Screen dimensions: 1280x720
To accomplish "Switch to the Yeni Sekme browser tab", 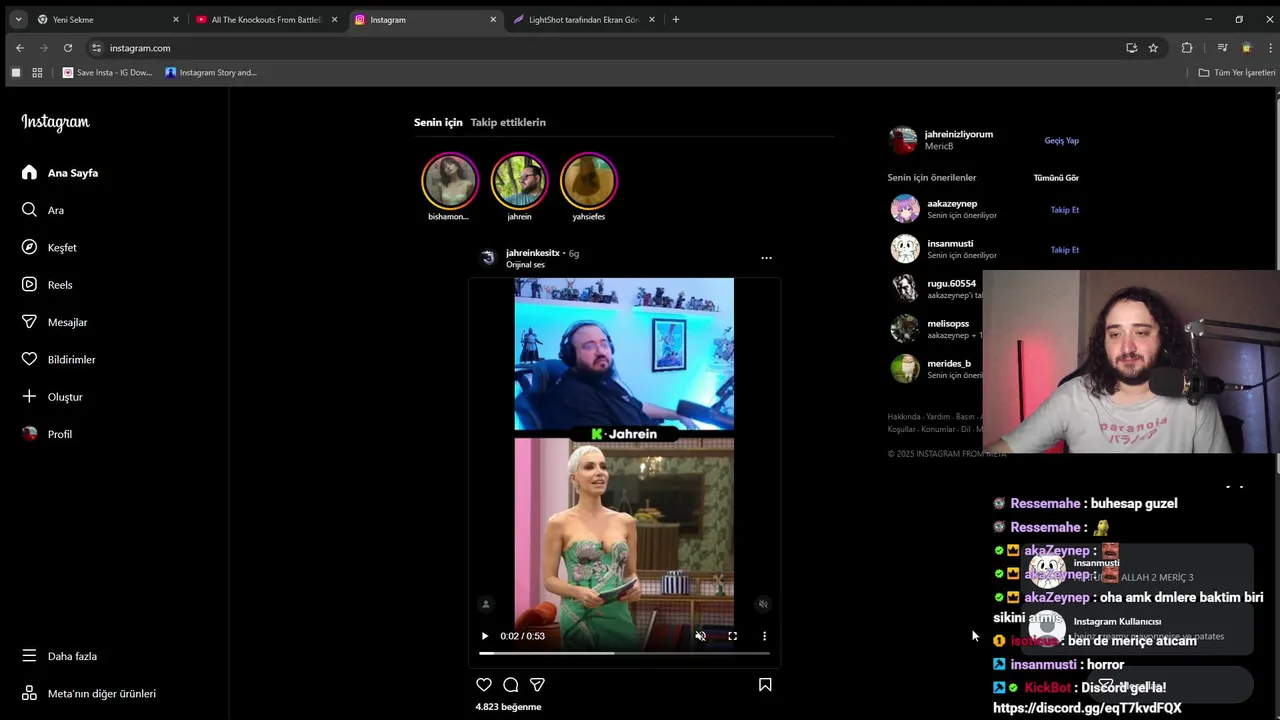I will 108,19.
